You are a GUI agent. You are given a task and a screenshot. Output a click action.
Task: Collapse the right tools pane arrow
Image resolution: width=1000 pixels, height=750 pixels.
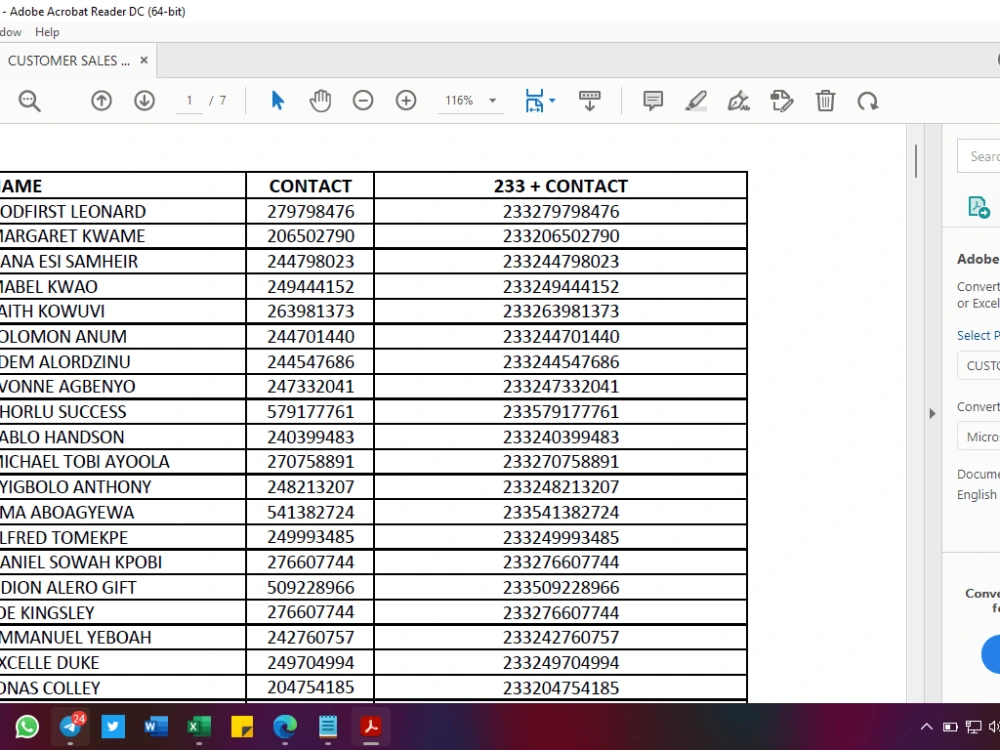click(932, 413)
